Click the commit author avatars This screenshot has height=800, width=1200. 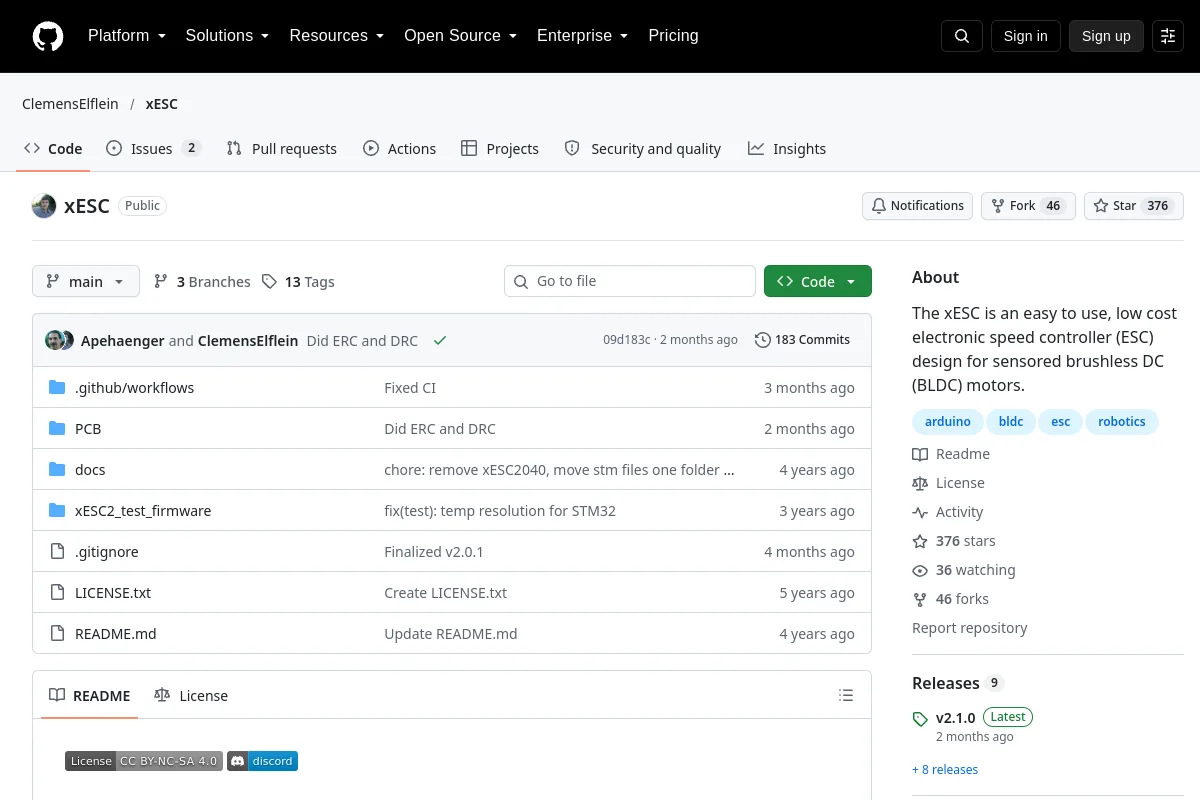[x=59, y=340]
